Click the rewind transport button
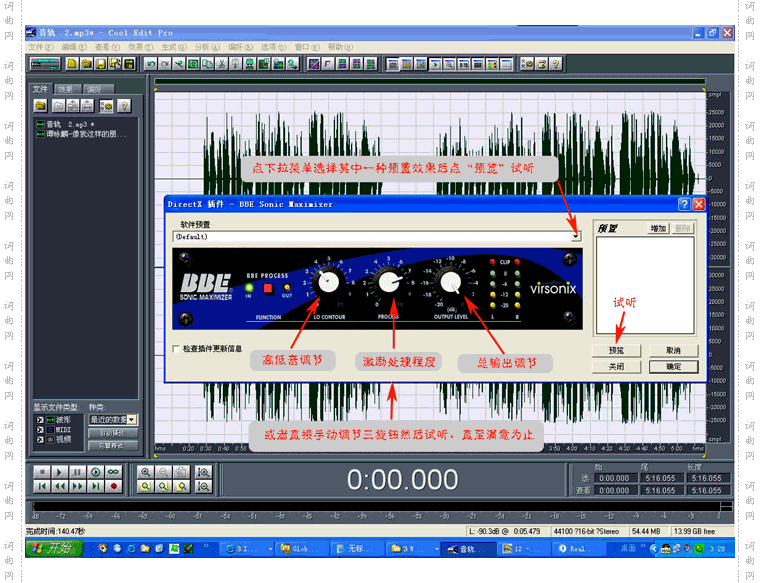 [60, 487]
